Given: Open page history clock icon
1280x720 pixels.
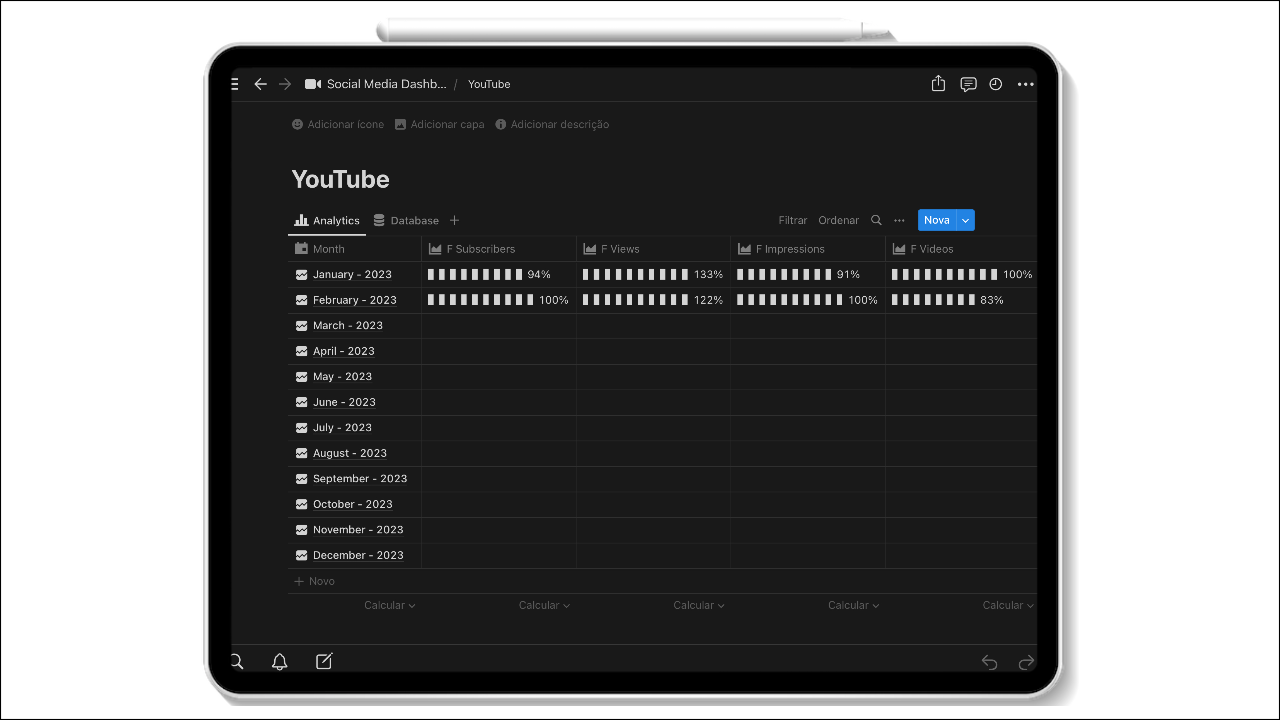Looking at the screenshot, I should tap(996, 84).
